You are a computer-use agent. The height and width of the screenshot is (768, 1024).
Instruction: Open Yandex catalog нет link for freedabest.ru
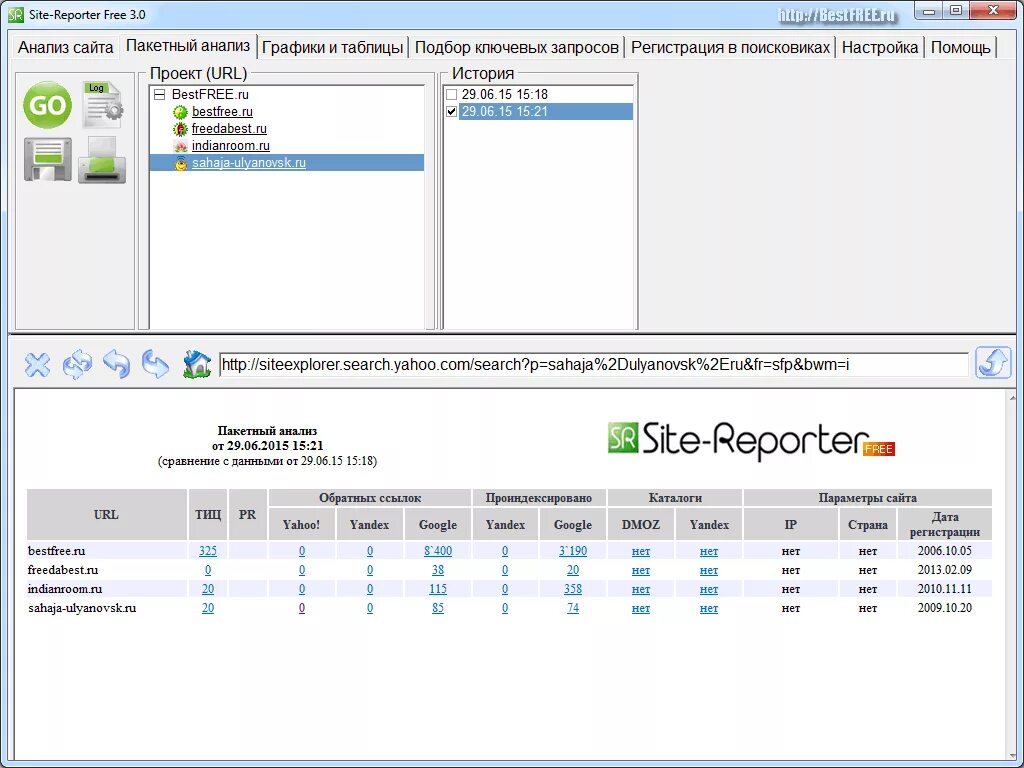(709, 570)
